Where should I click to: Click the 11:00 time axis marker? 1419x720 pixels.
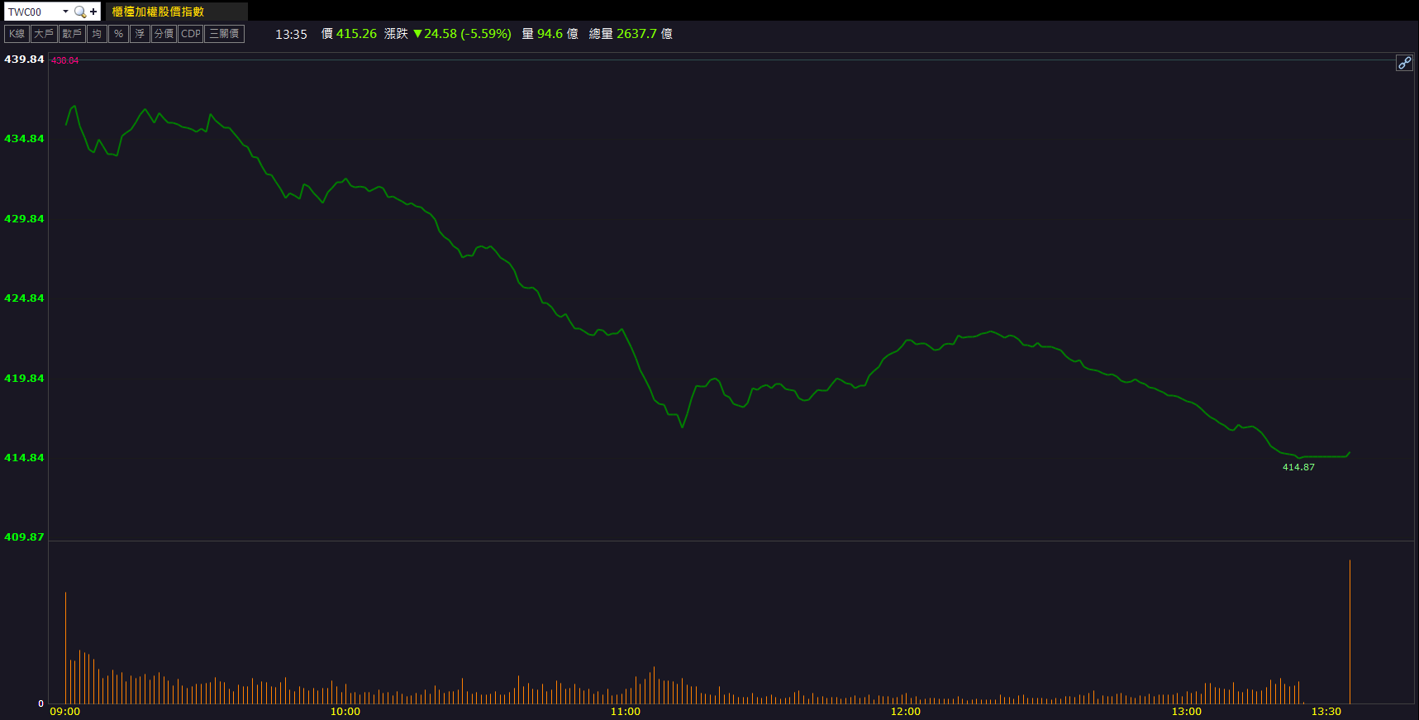(625, 711)
